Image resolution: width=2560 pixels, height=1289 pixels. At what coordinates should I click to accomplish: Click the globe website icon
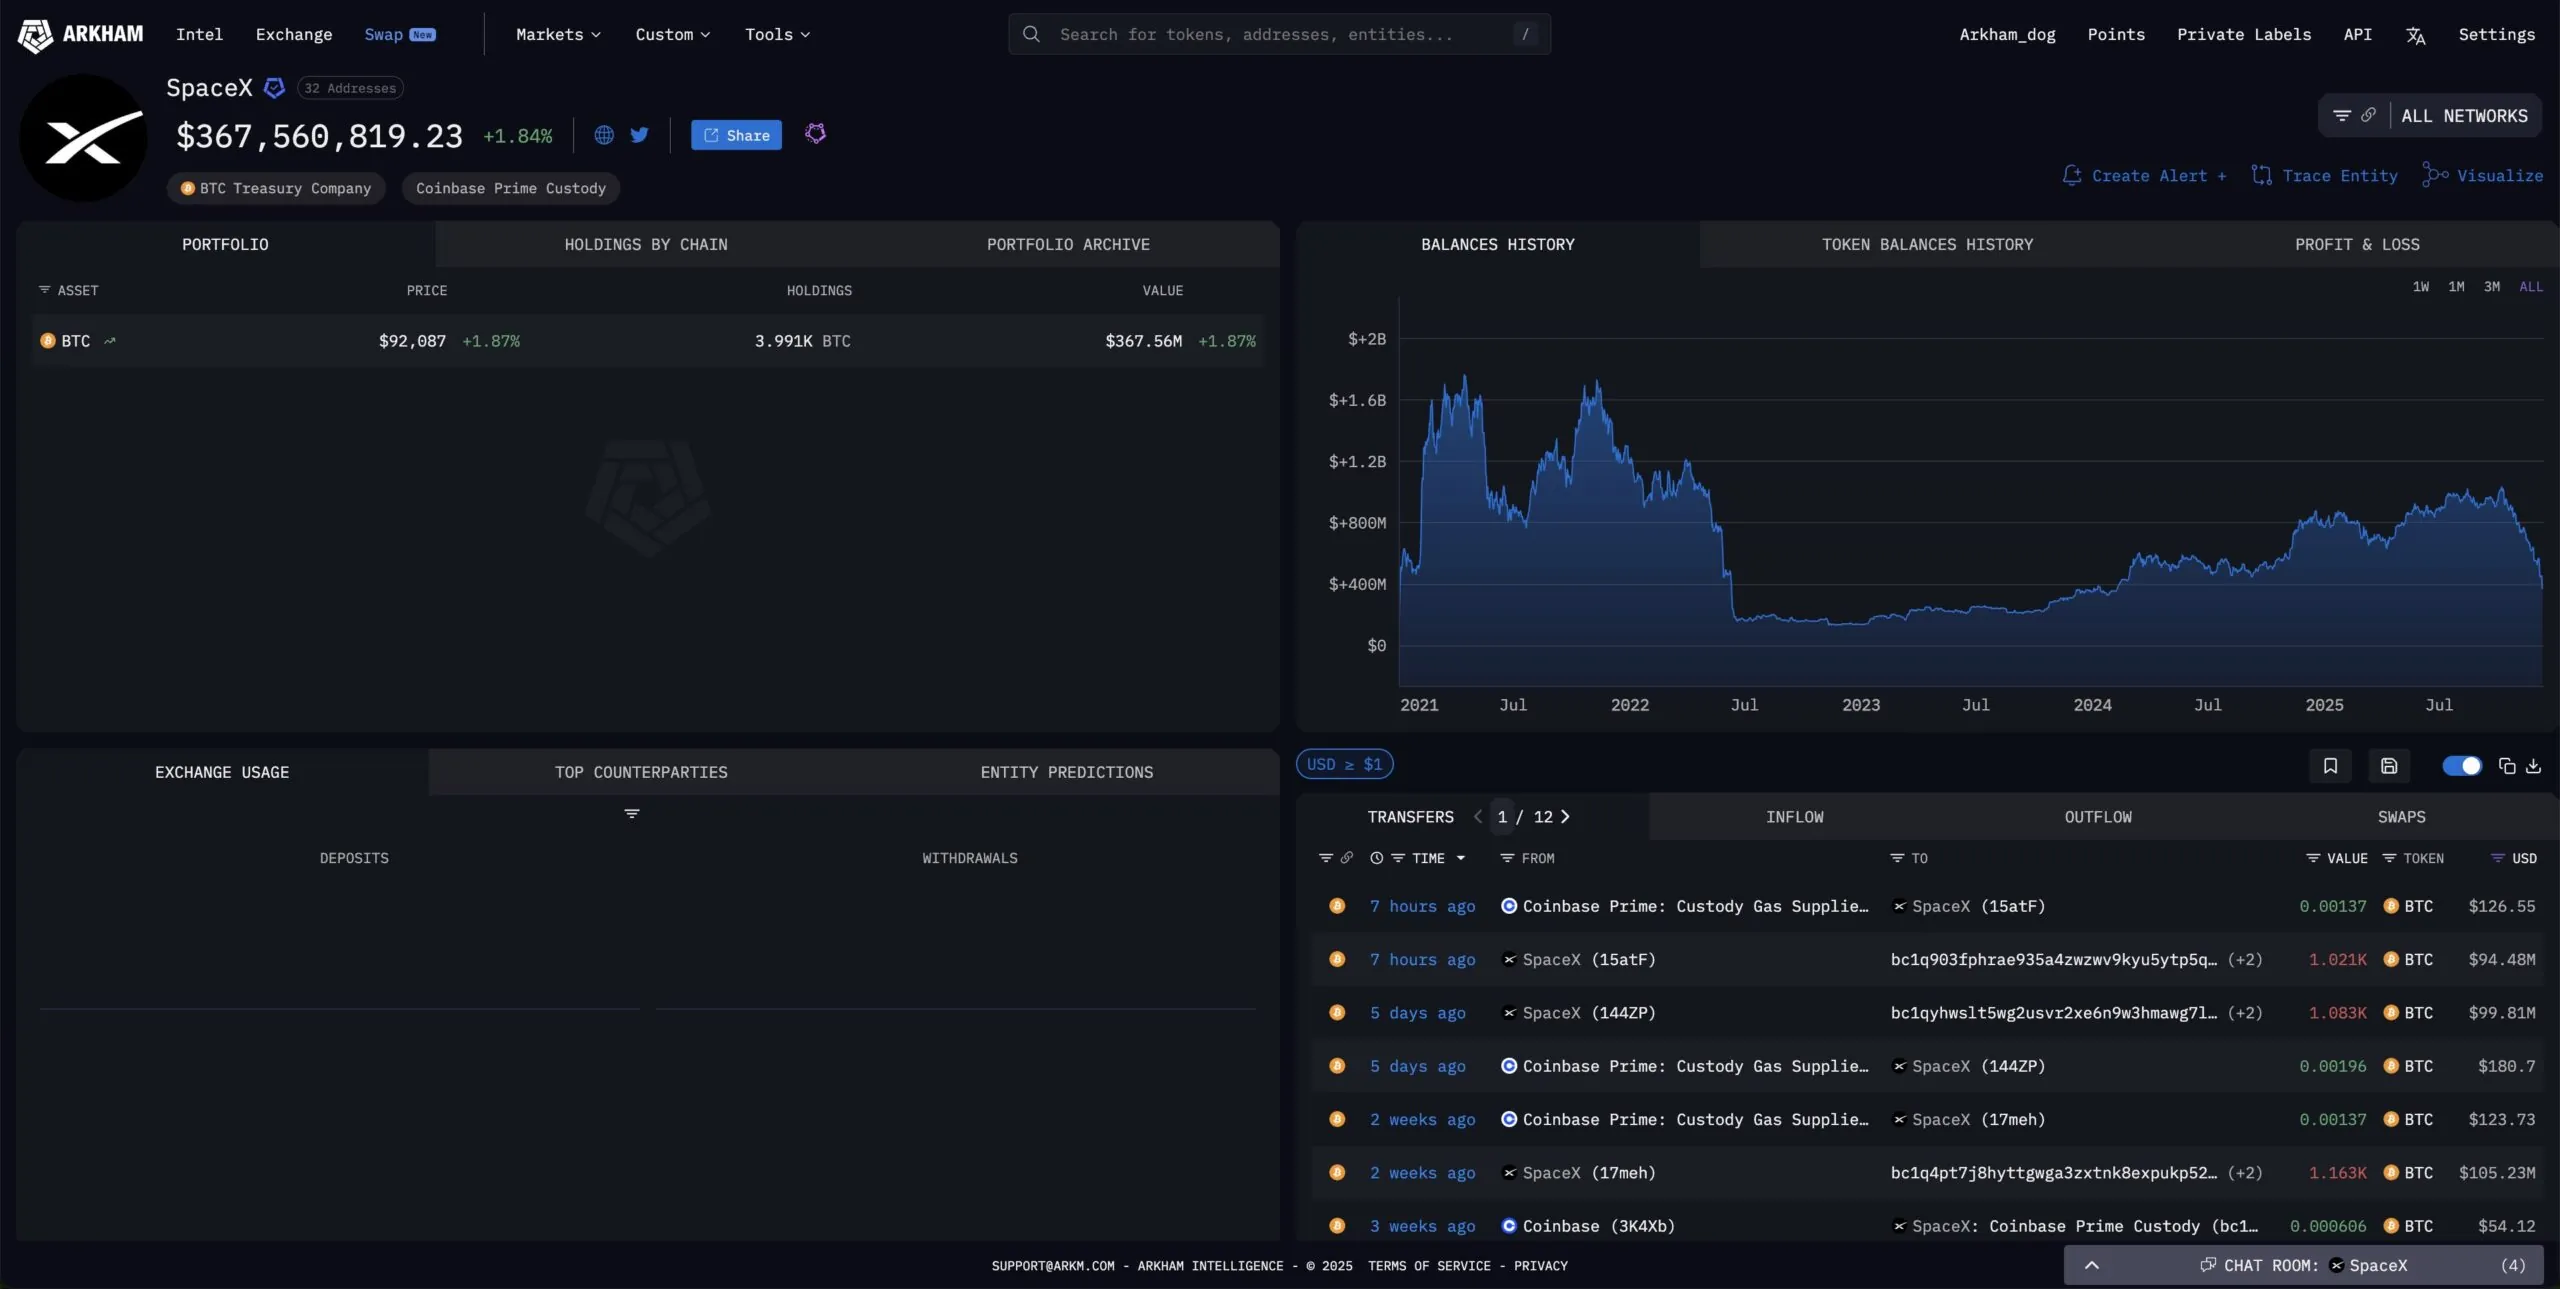point(604,135)
